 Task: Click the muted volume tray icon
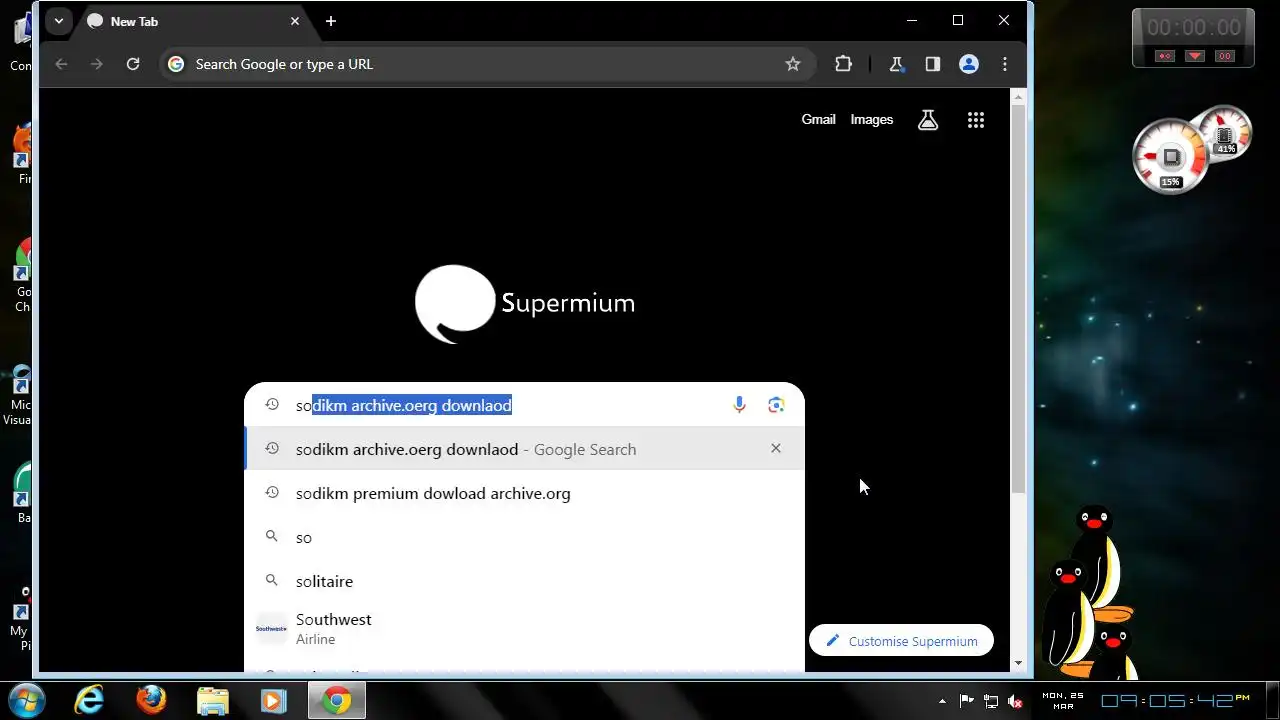pos(1016,701)
